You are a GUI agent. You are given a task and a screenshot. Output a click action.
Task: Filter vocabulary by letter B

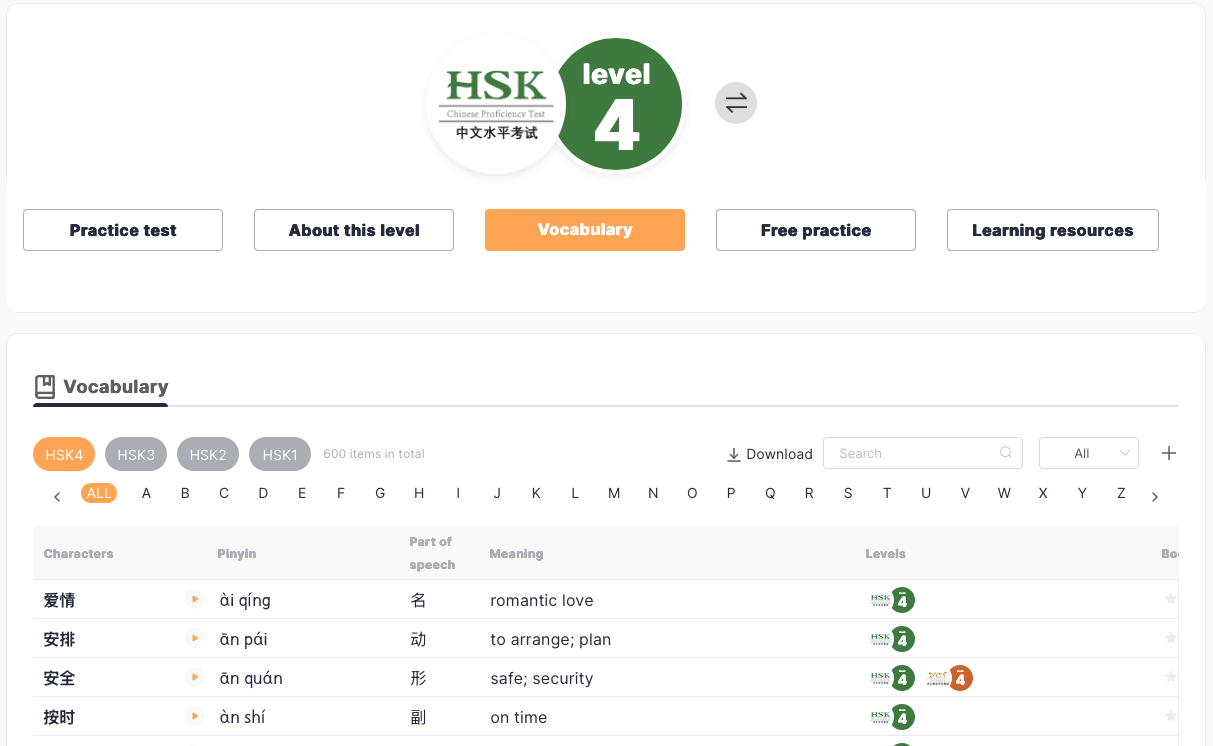pos(185,493)
